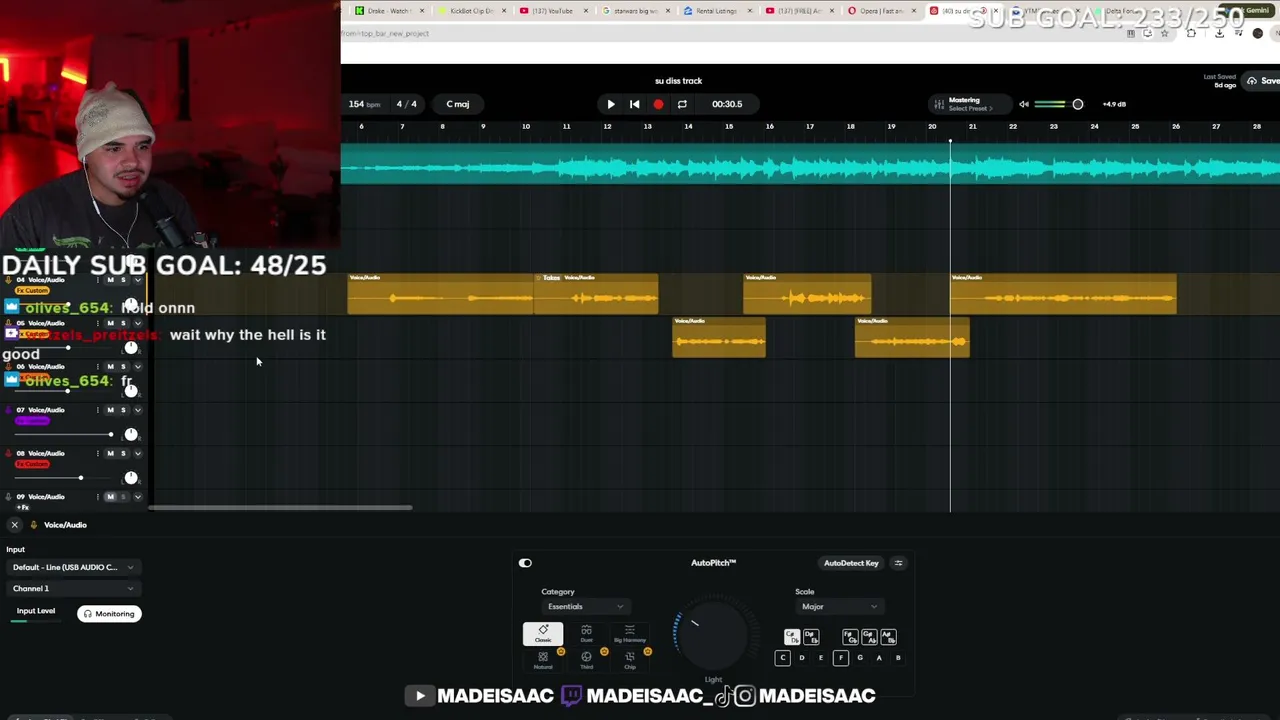
Task: Unmute track 09 Voice/Audio
Action: (x=110, y=496)
